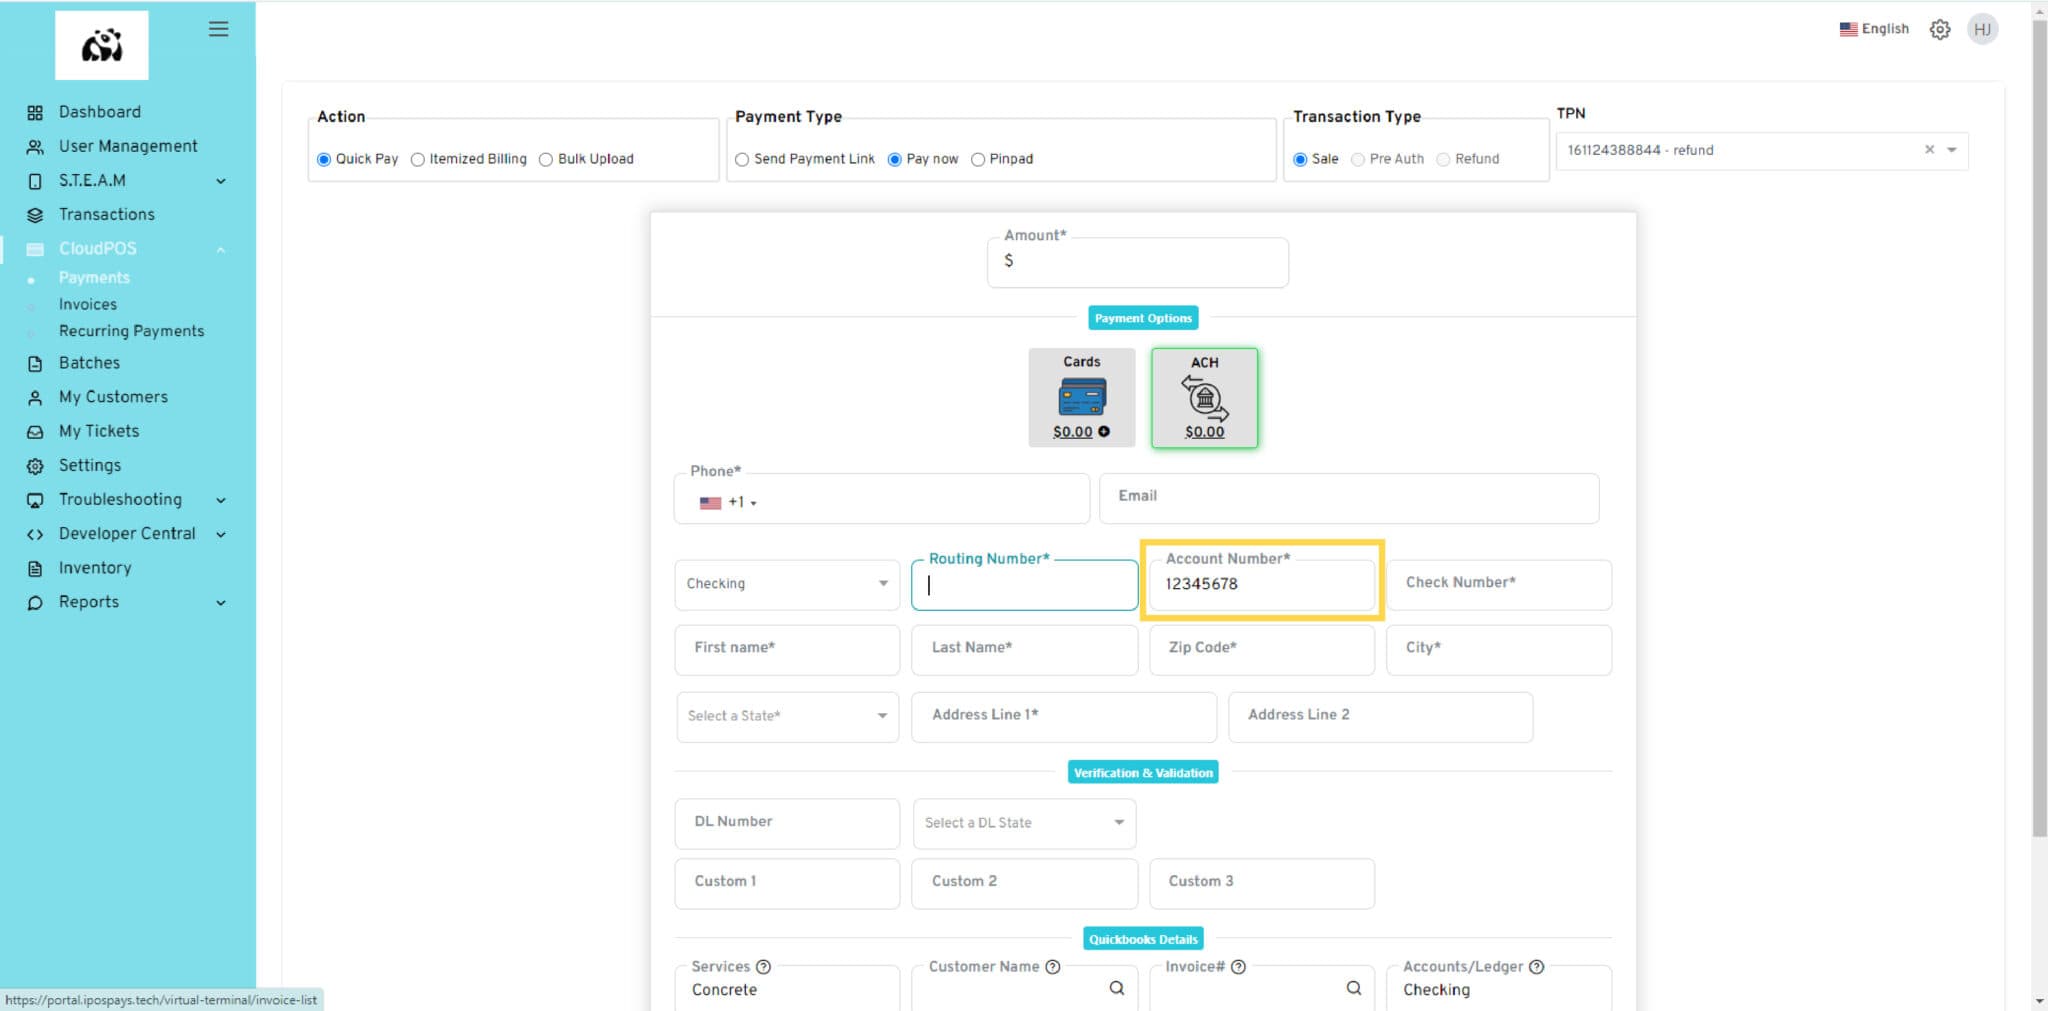The width and height of the screenshot is (2048, 1011).
Task: Choose the ACH bank transfer icon
Action: click(1204, 398)
